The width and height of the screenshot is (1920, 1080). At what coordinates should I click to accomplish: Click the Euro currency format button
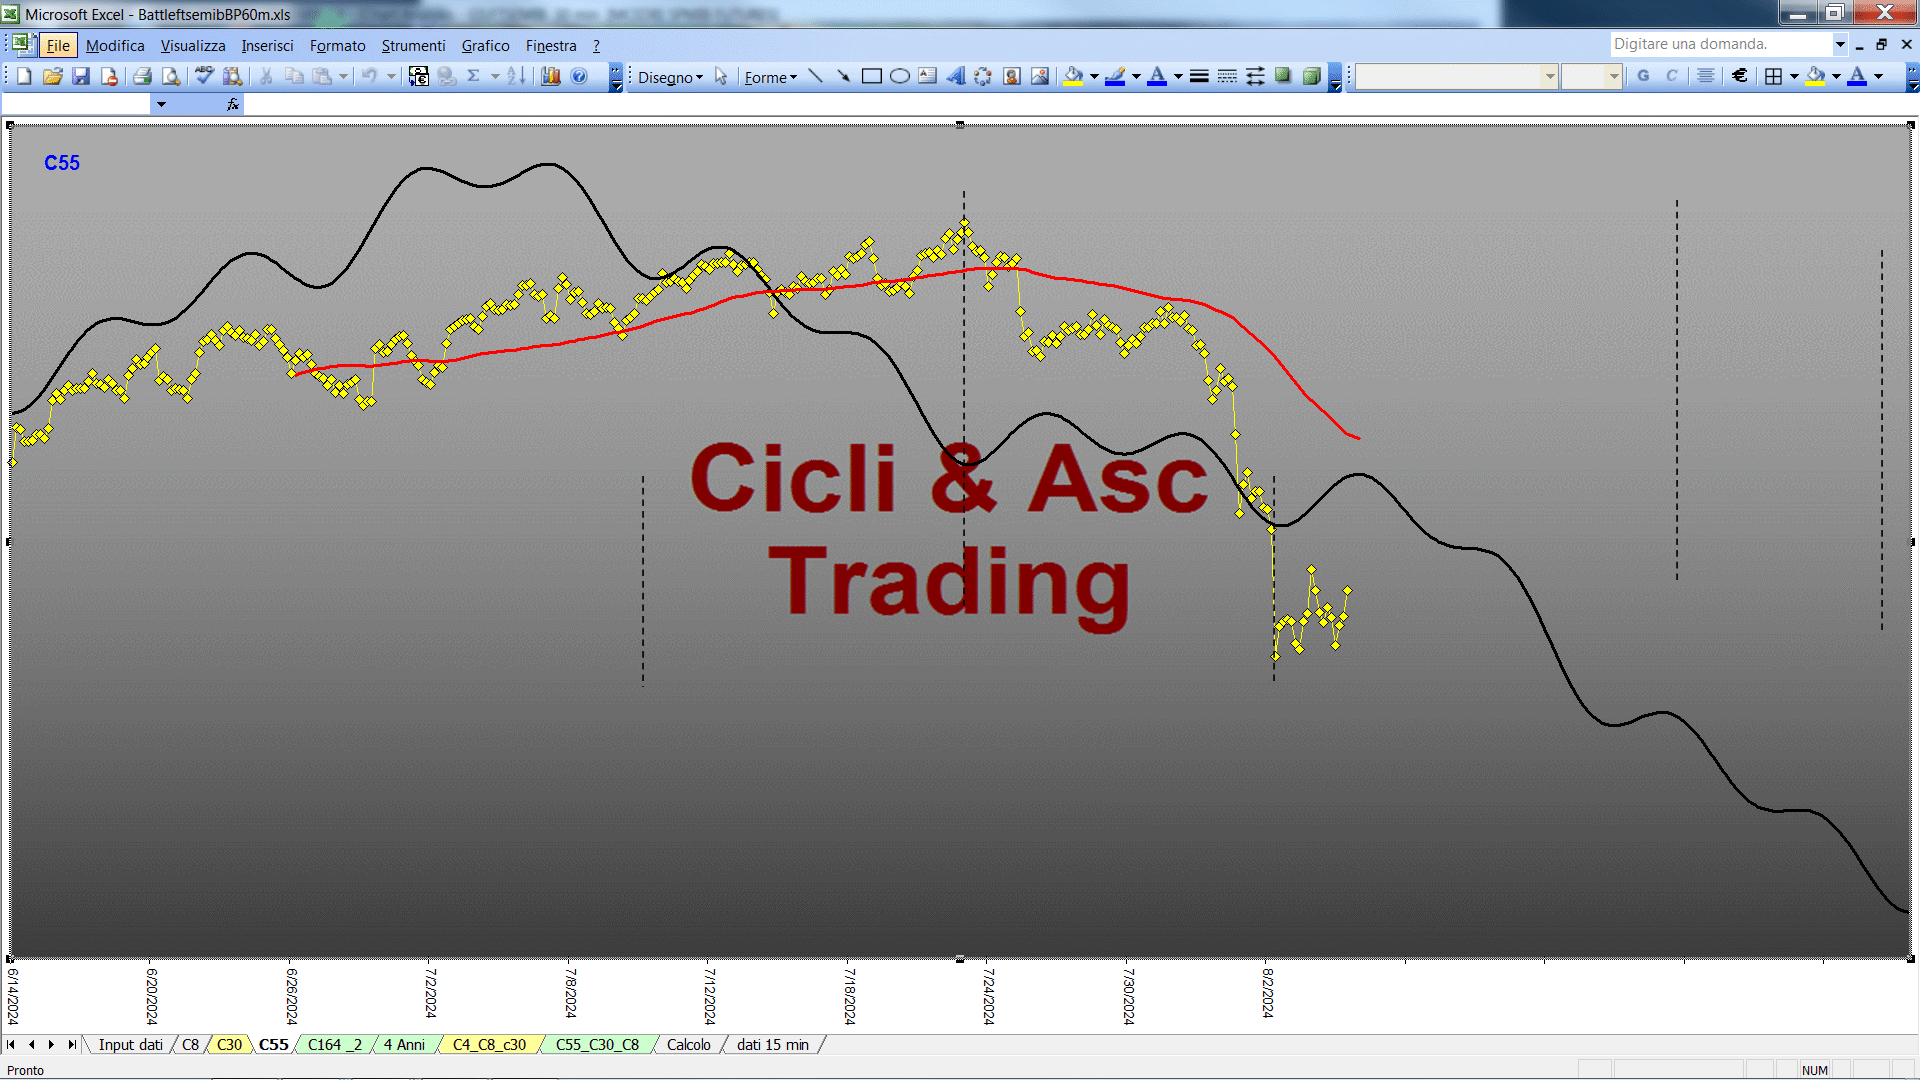(x=1740, y=76)
